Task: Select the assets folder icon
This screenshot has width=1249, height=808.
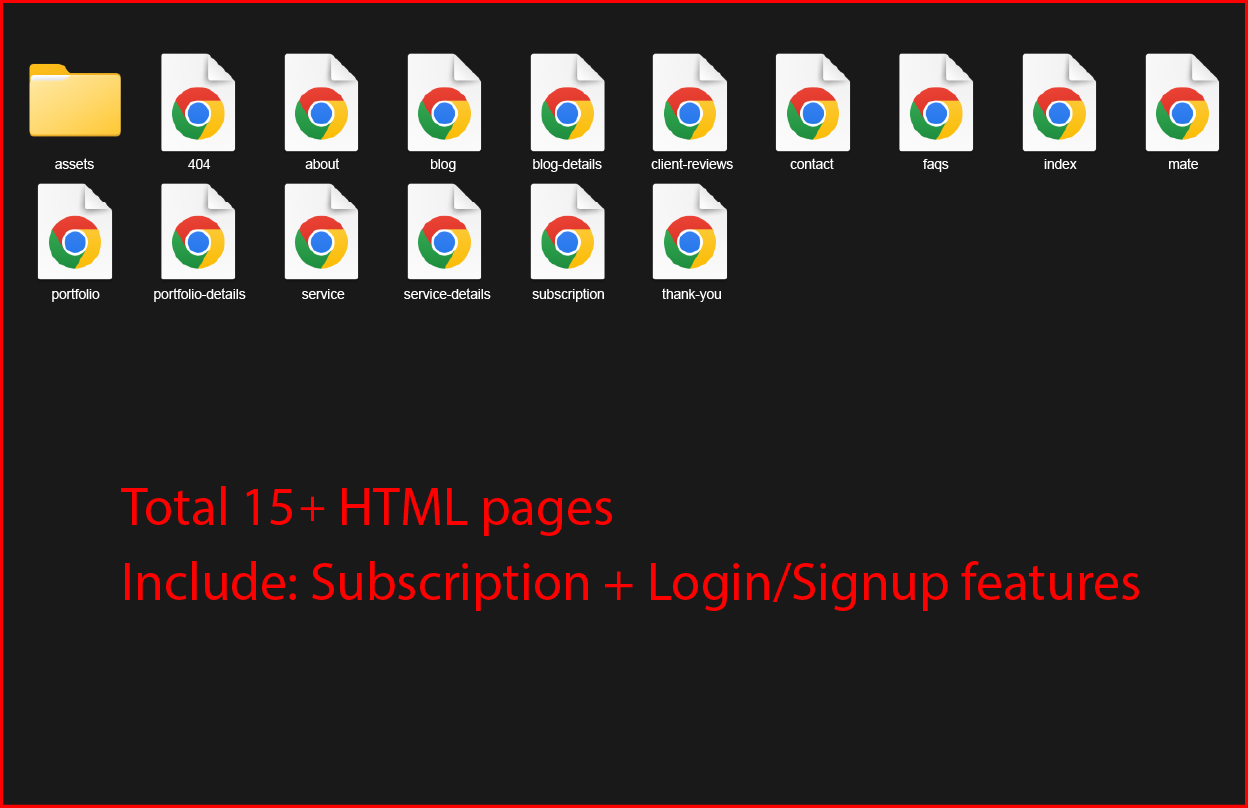Action: click(x=75, y=100)
